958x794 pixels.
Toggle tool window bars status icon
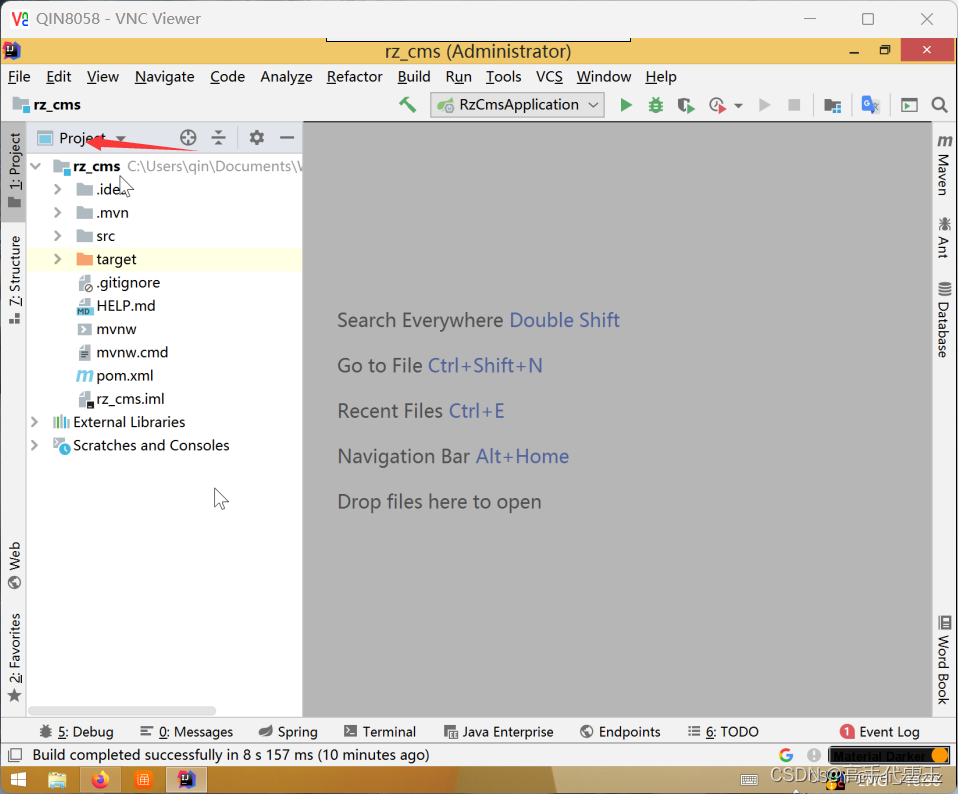15,755
